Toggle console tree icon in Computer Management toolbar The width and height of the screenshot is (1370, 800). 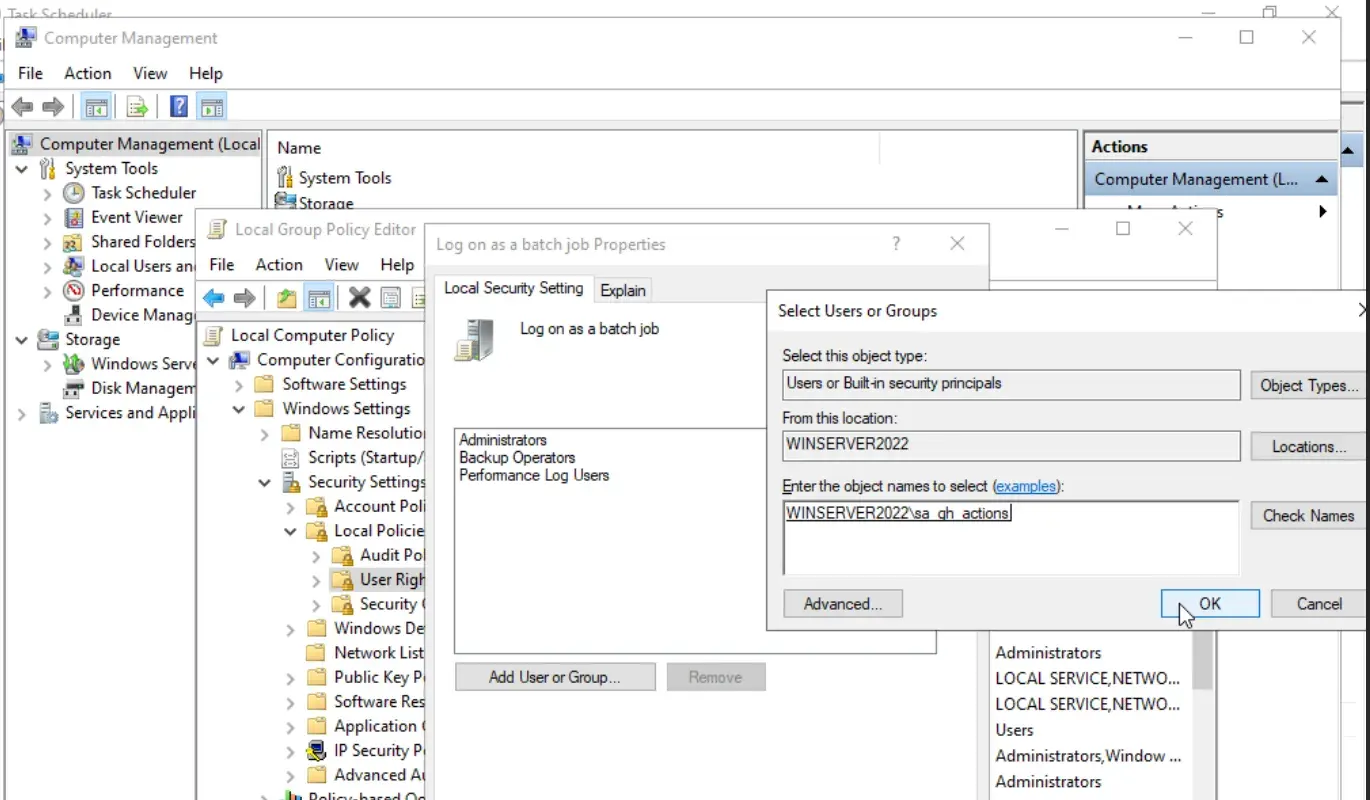tap(96, 107)
